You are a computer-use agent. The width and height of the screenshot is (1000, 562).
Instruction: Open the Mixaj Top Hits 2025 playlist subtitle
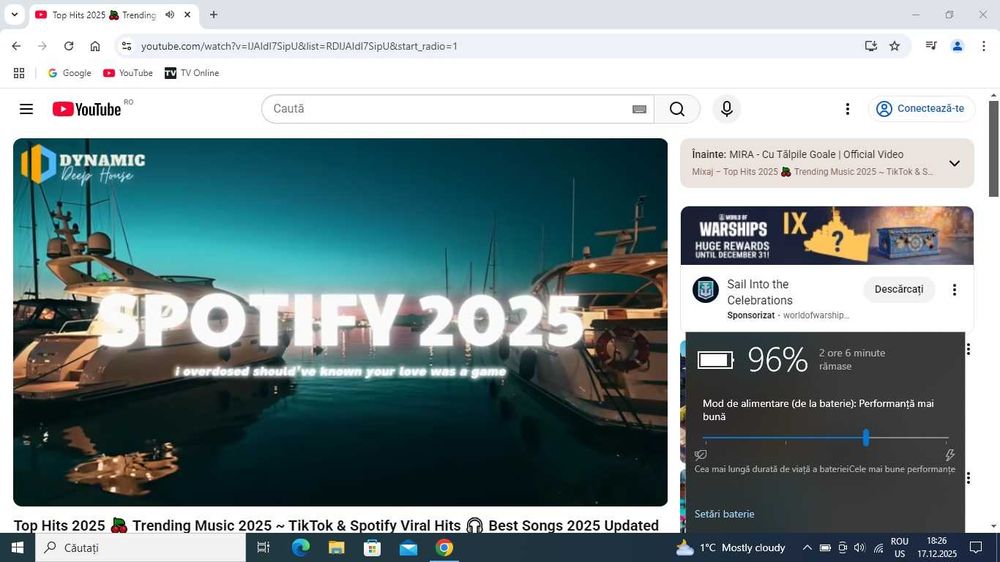pos(813,172)
